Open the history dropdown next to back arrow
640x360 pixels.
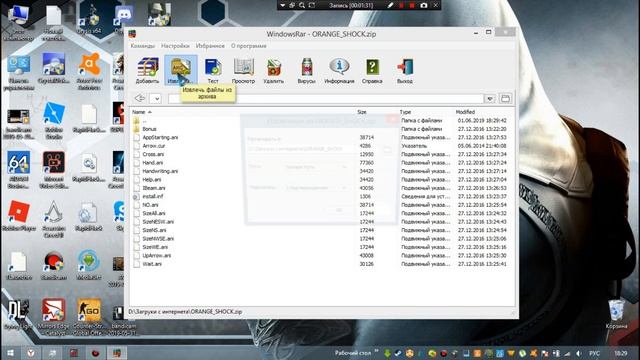156,99
